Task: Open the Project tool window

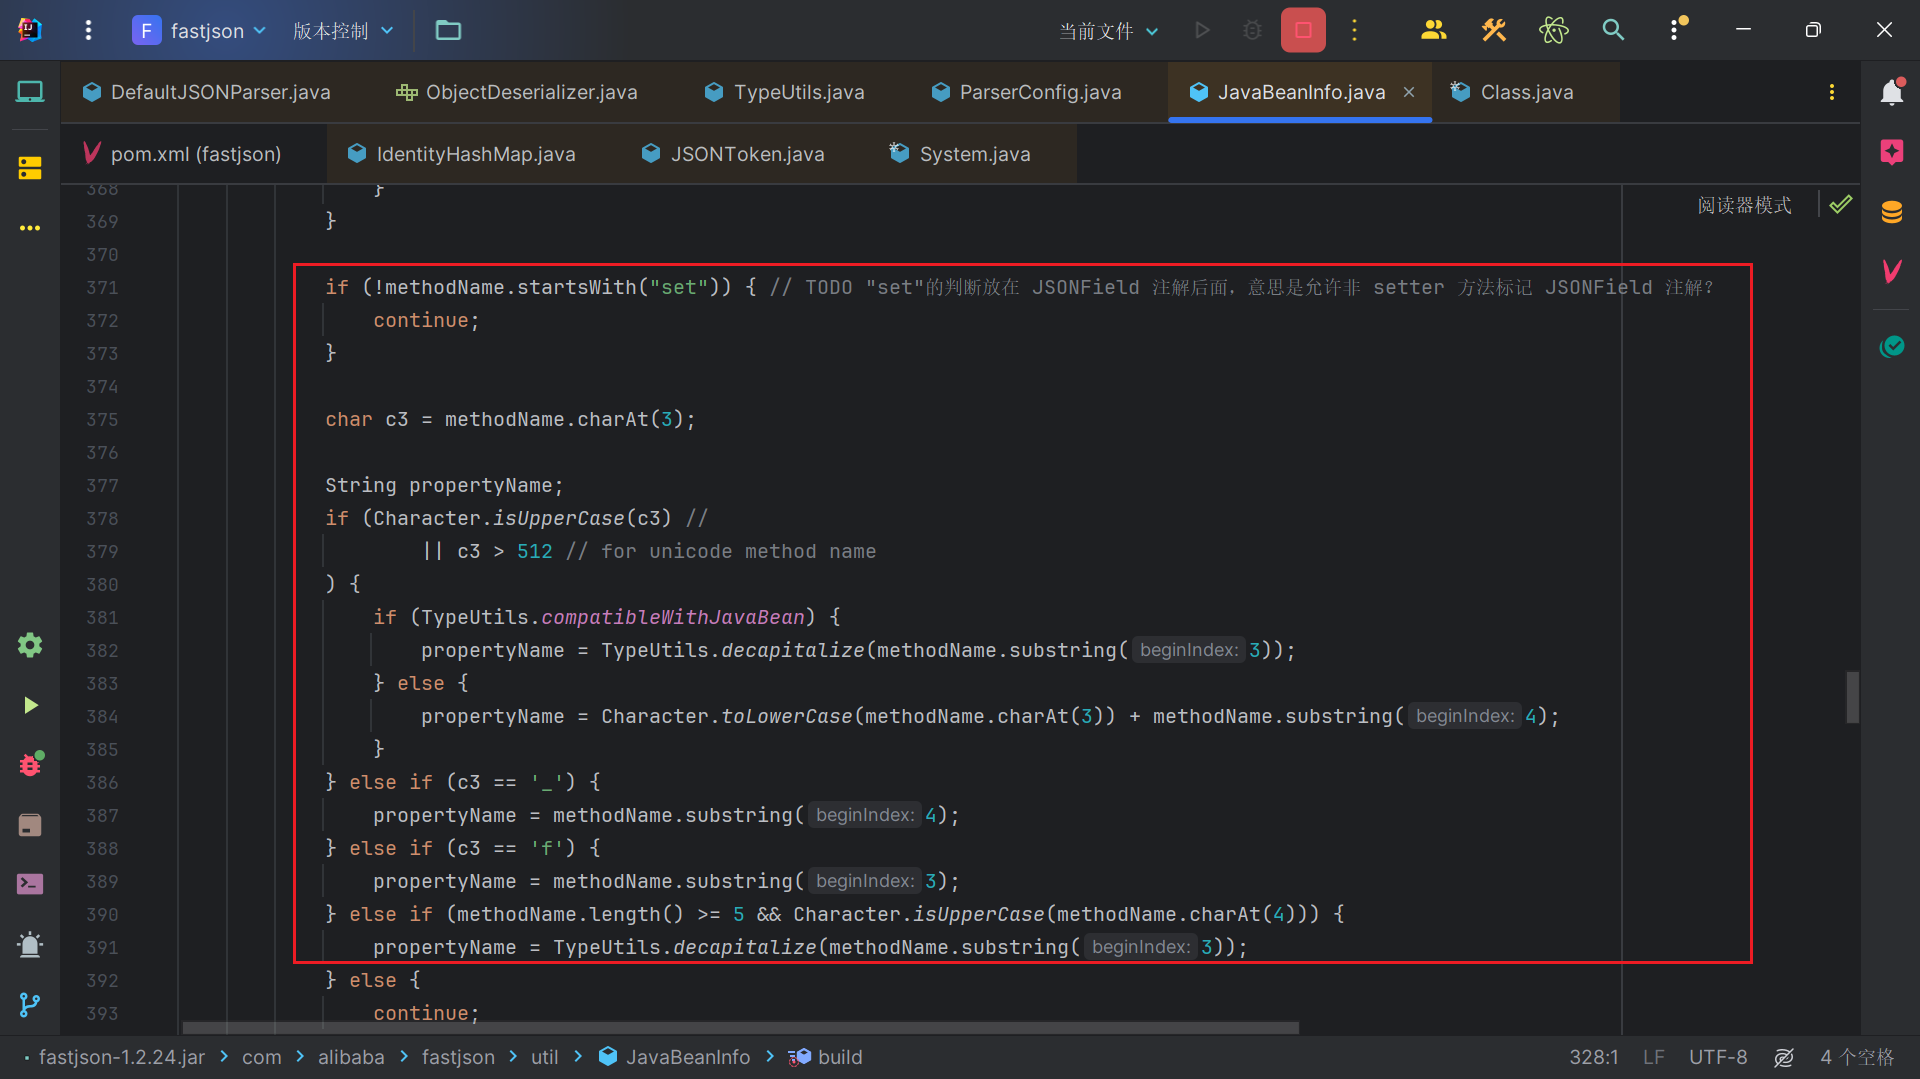Action: [30, 92]
